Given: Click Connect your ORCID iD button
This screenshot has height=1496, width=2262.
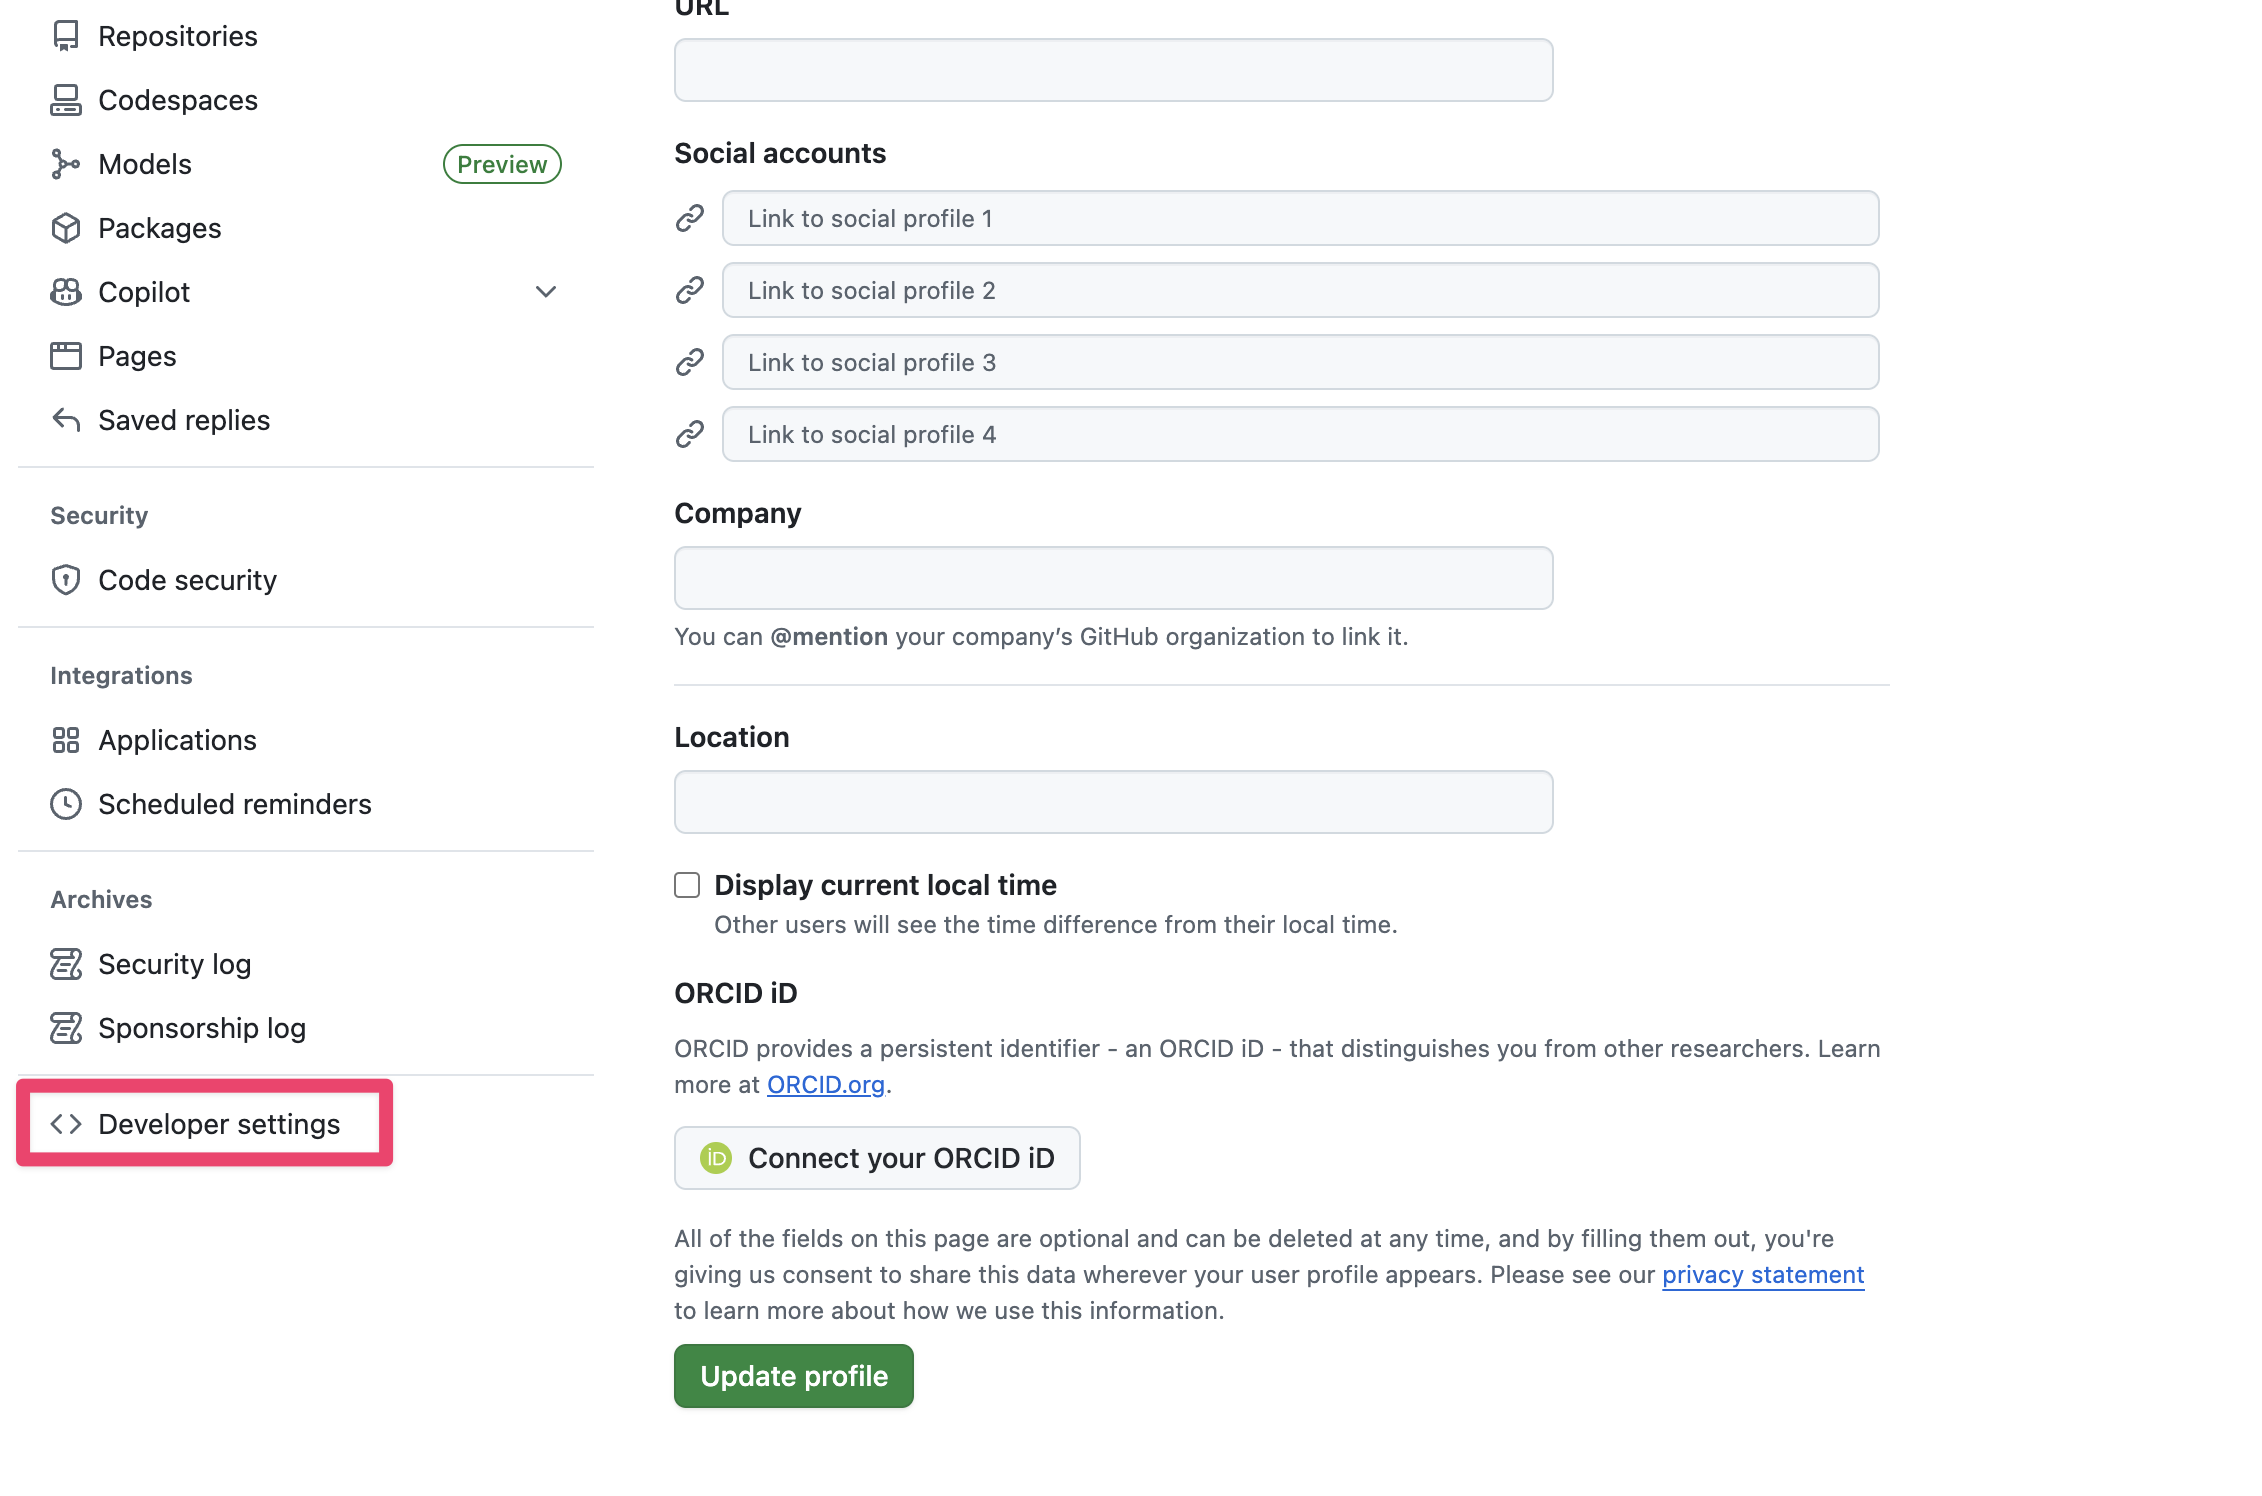Looking at the screenshot, I should coord(877,1158).
